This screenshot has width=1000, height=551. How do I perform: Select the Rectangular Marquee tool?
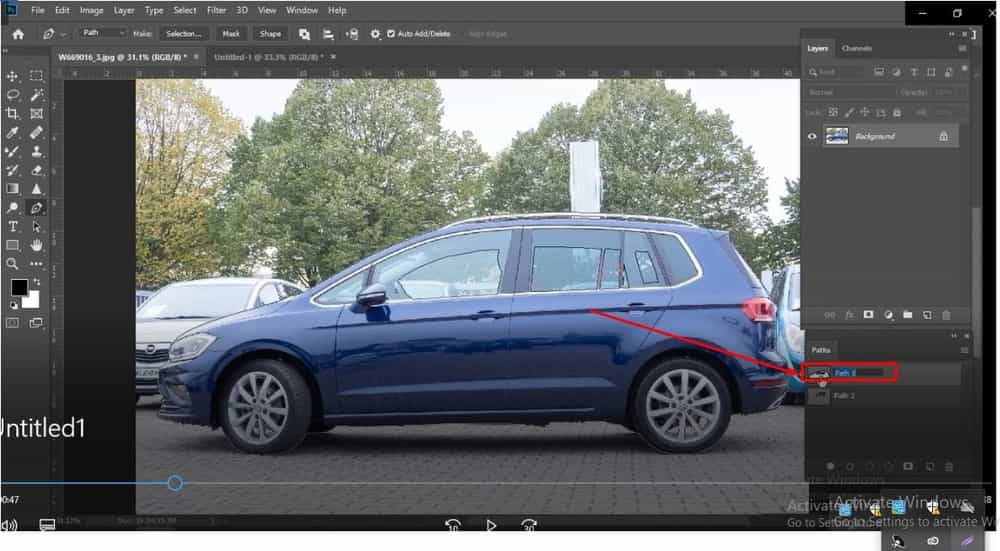tap(36, 76)
